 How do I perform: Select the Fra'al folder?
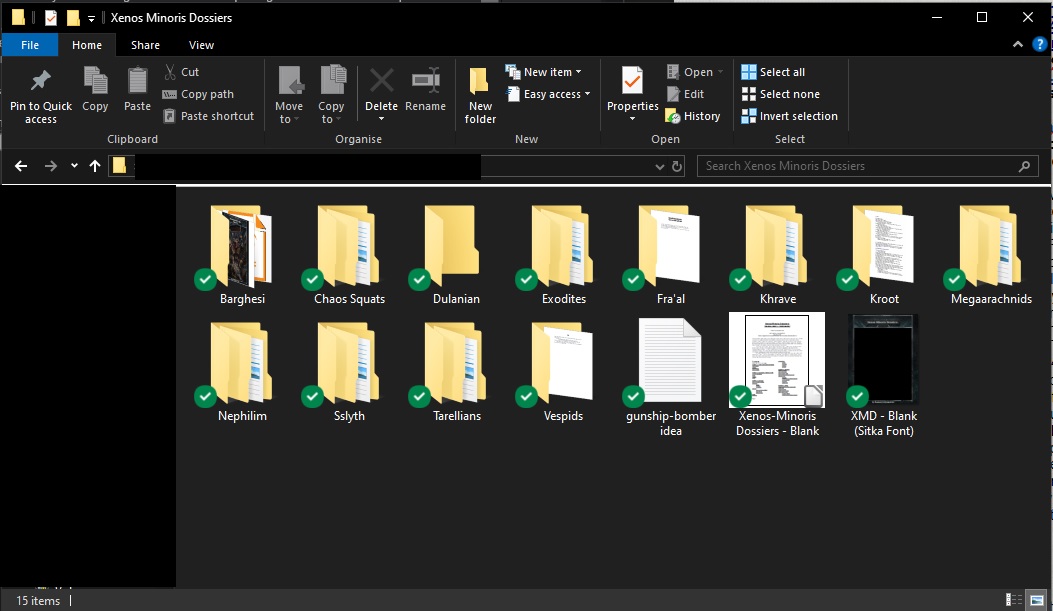[670, 254]
